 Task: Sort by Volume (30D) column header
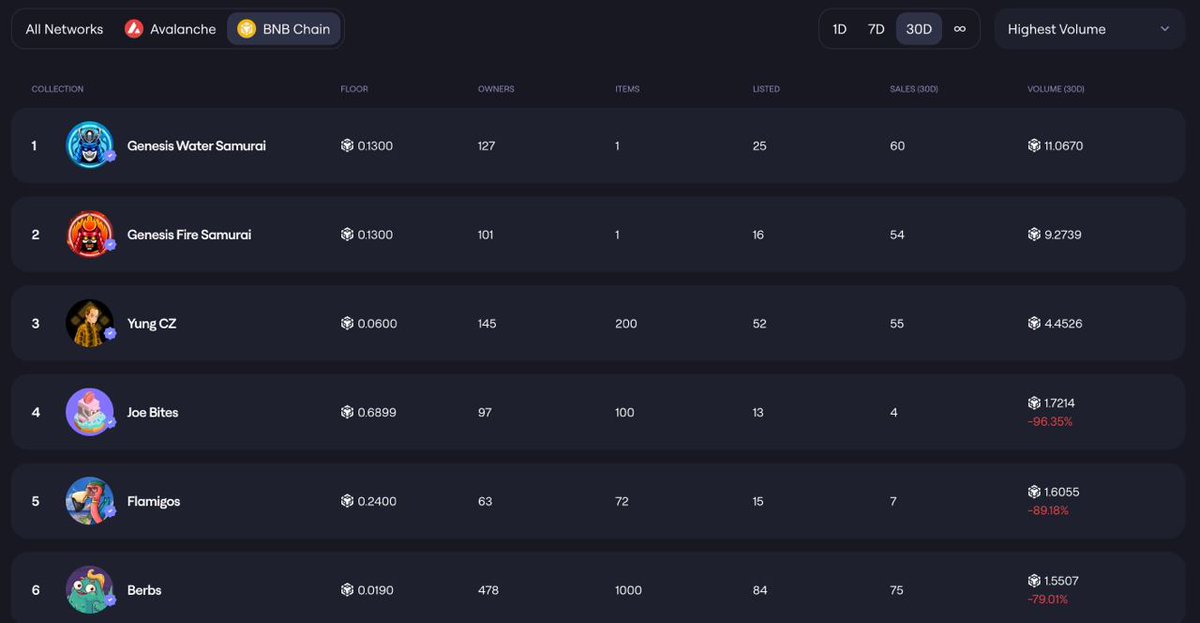[x=1056, y=89]
